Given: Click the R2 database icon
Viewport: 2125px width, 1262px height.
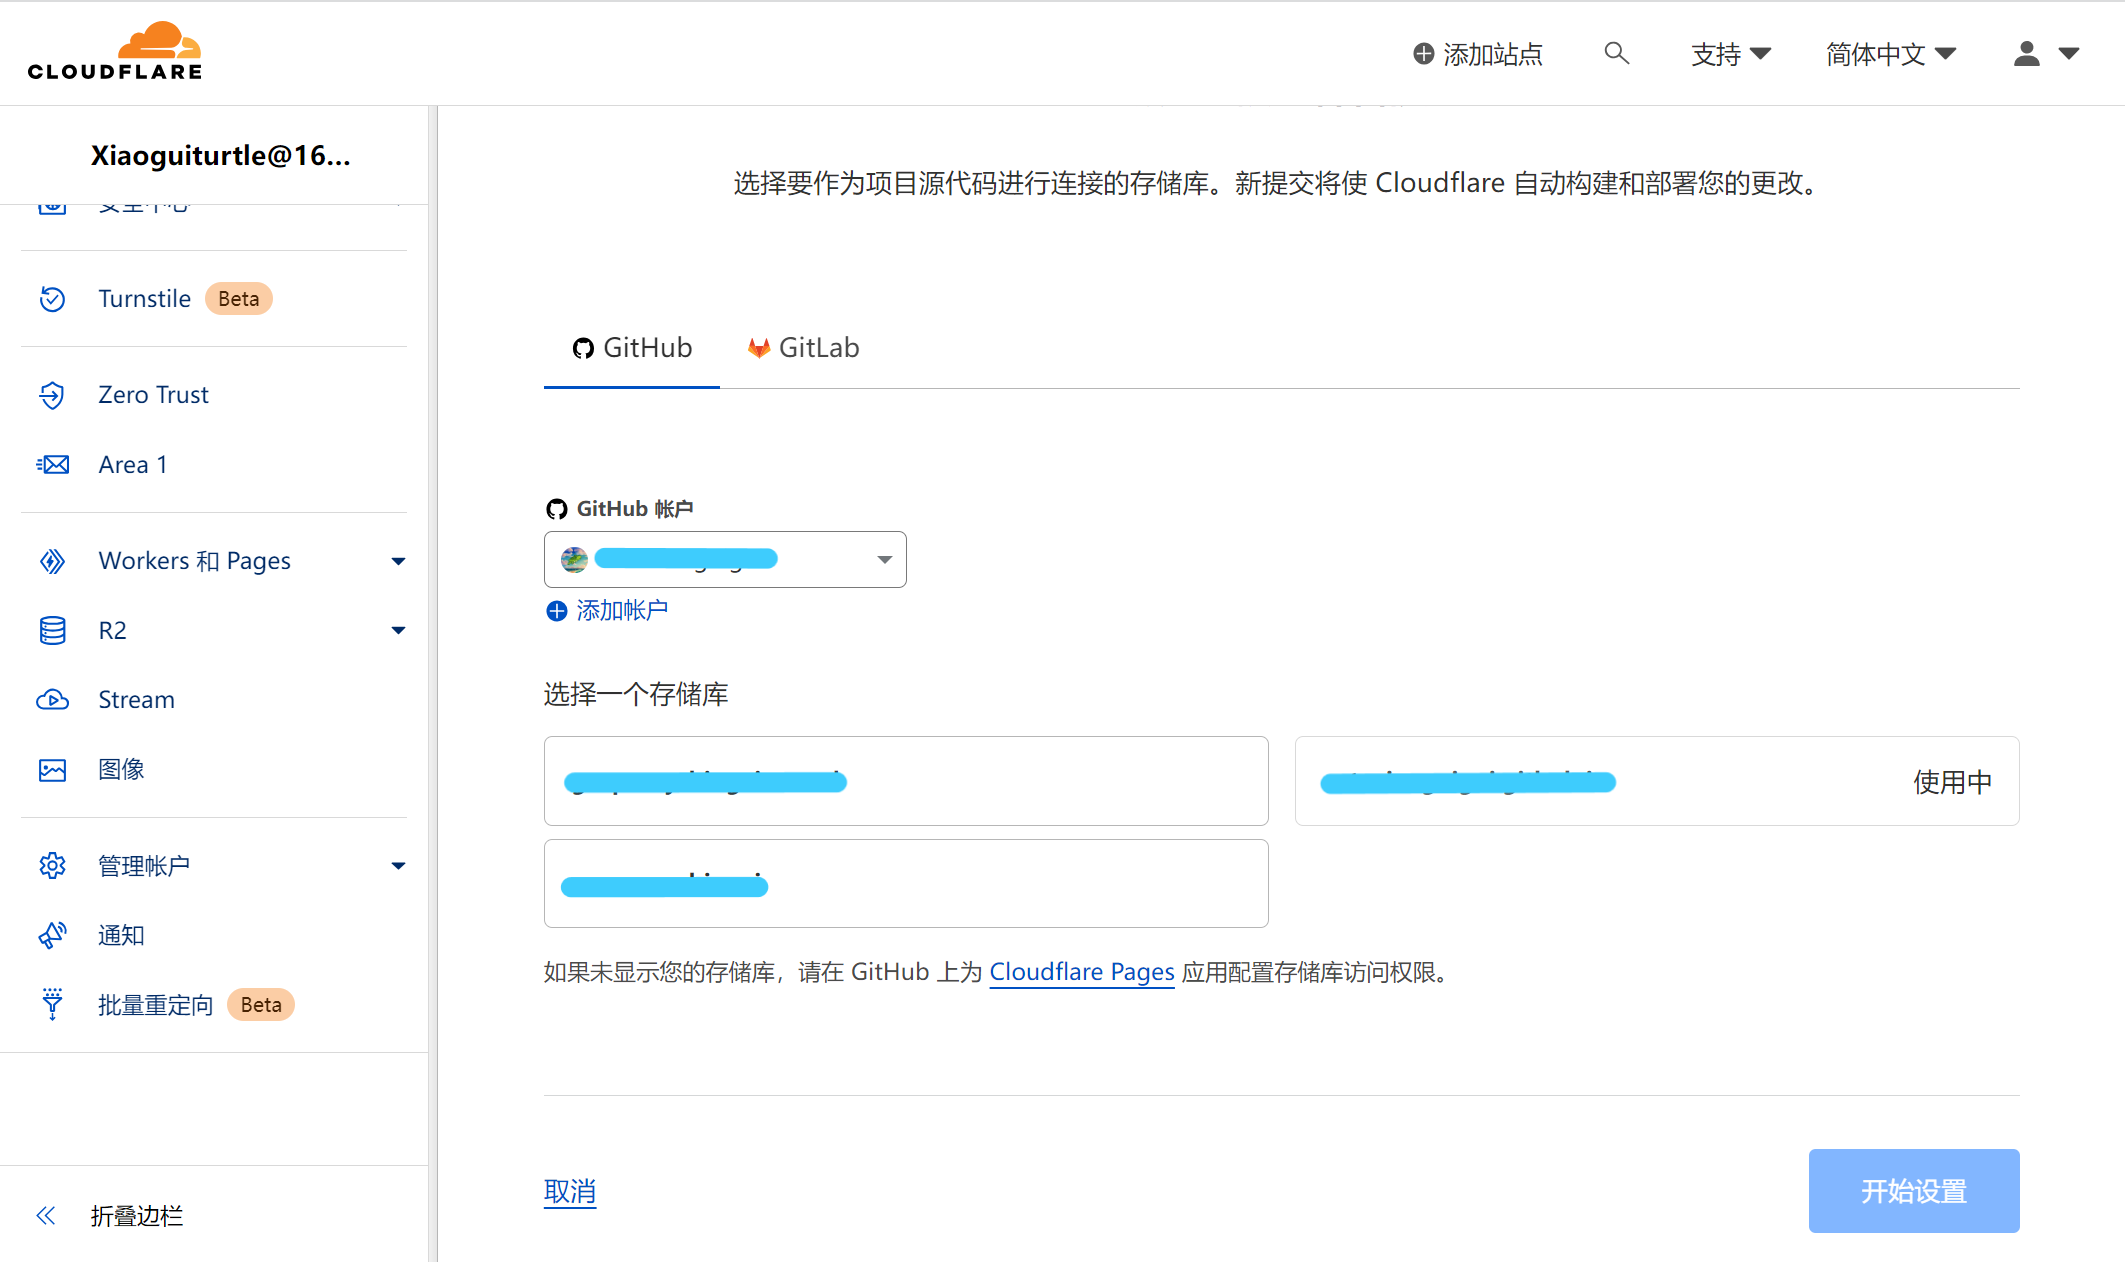Looking at the screenshot, I should point(52,631).
